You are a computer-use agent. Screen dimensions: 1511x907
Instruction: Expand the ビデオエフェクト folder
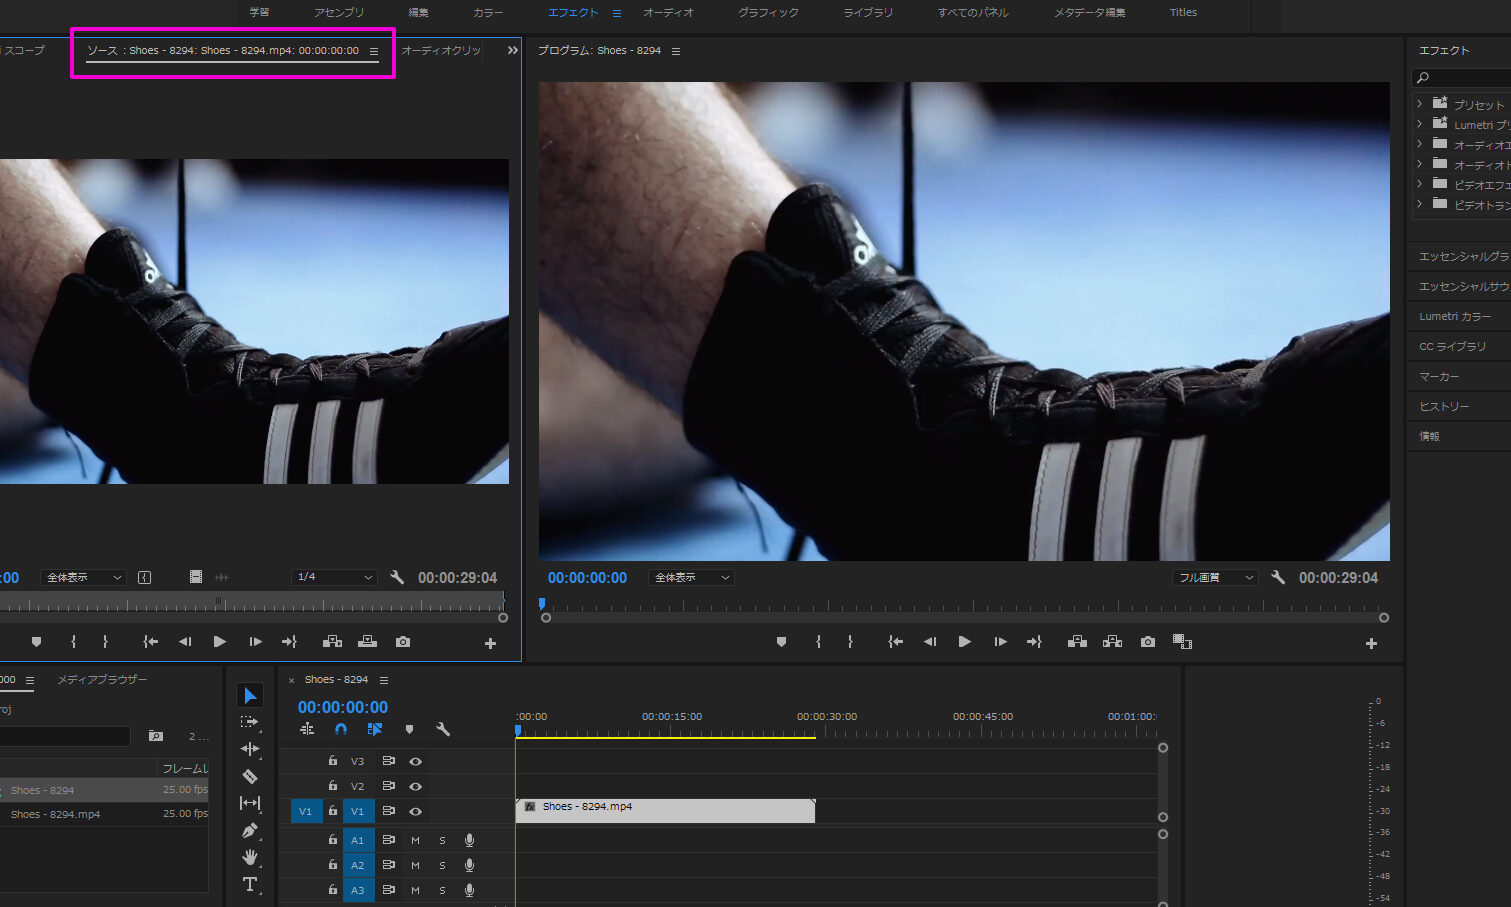[1419, 184]
